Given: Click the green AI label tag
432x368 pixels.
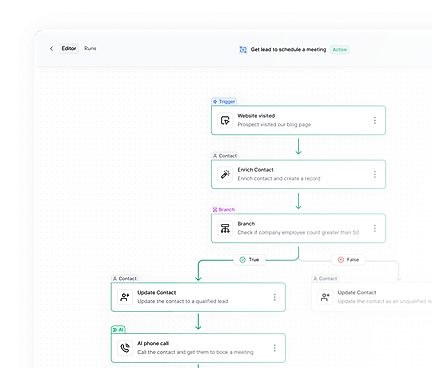Looking at the screenshot, I should click(118, 330).
